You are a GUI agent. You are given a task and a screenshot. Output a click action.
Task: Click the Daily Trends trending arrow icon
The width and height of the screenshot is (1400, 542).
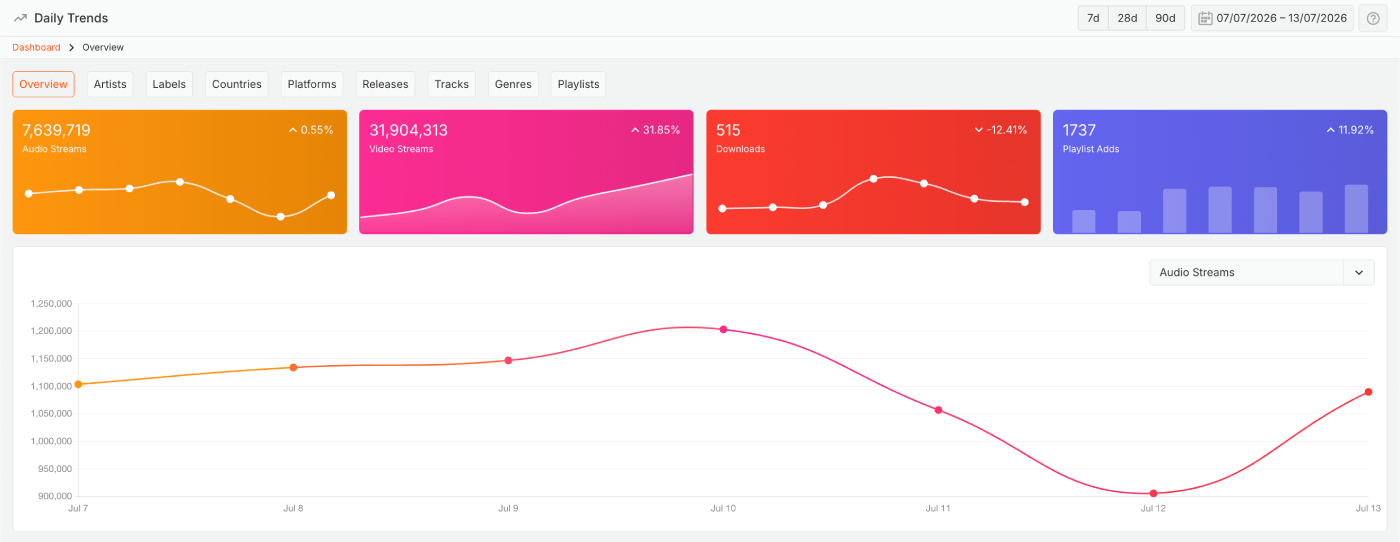[20, 18]
